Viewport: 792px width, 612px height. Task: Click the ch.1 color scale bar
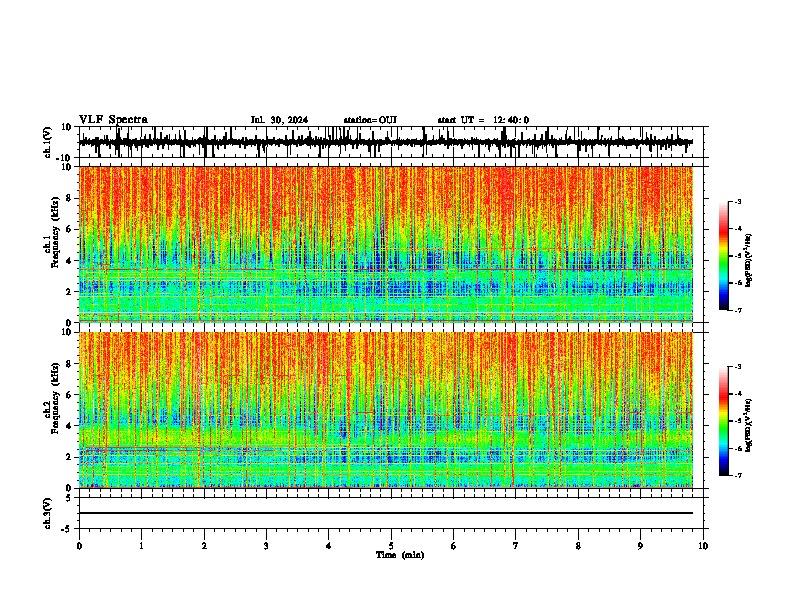point(723,256)
